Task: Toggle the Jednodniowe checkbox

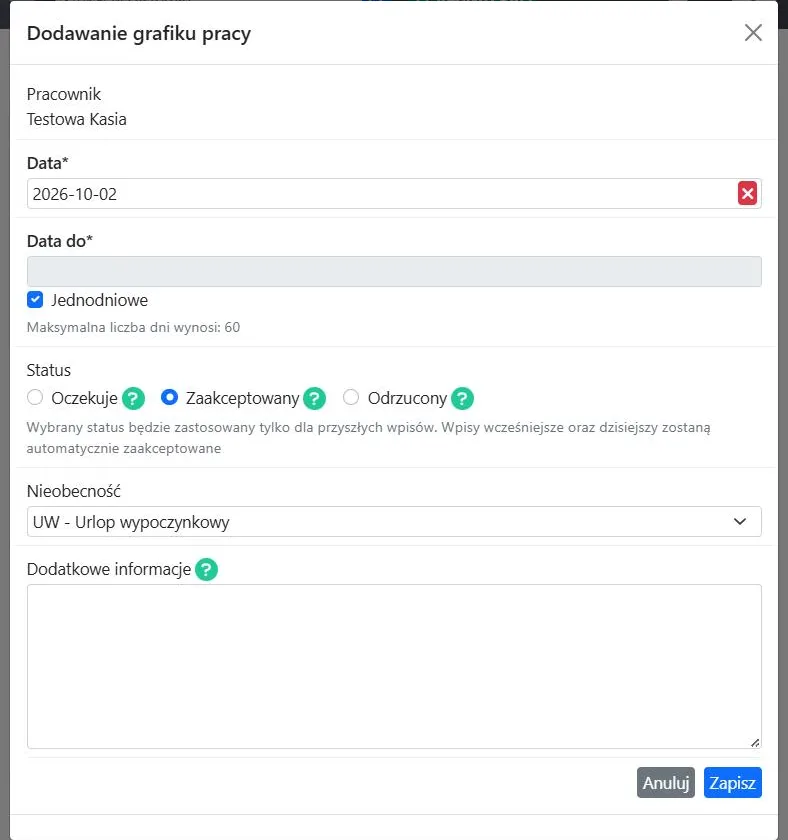Action: (35, 300)
